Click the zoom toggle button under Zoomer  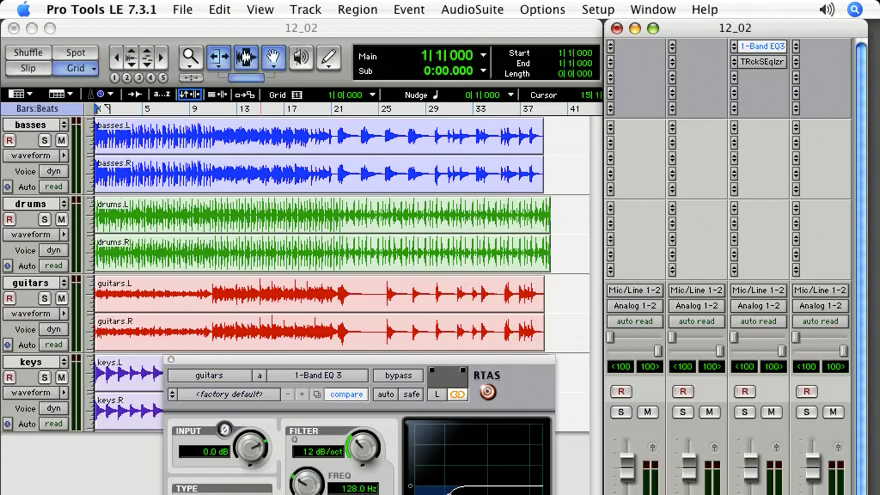tap(191, 77)
